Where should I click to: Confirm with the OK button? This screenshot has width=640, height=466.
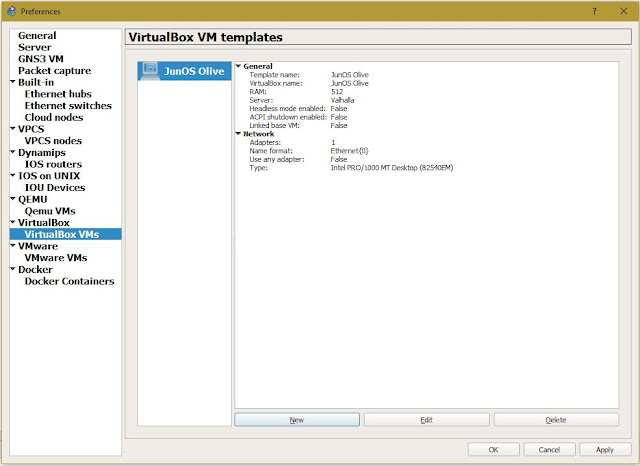[493, 450]
